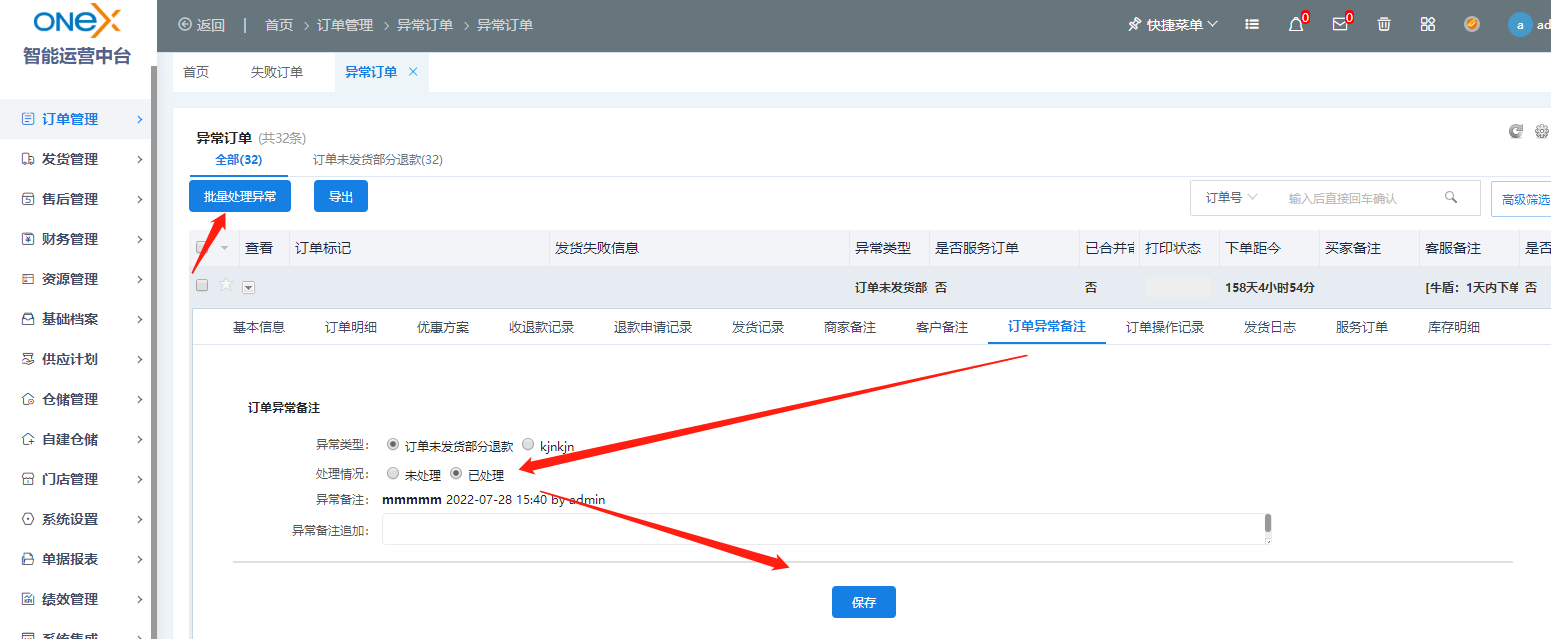This screenshot has height=639, width=1551.
Task: Select the 已处理 radio option
Action: (456, 473)
